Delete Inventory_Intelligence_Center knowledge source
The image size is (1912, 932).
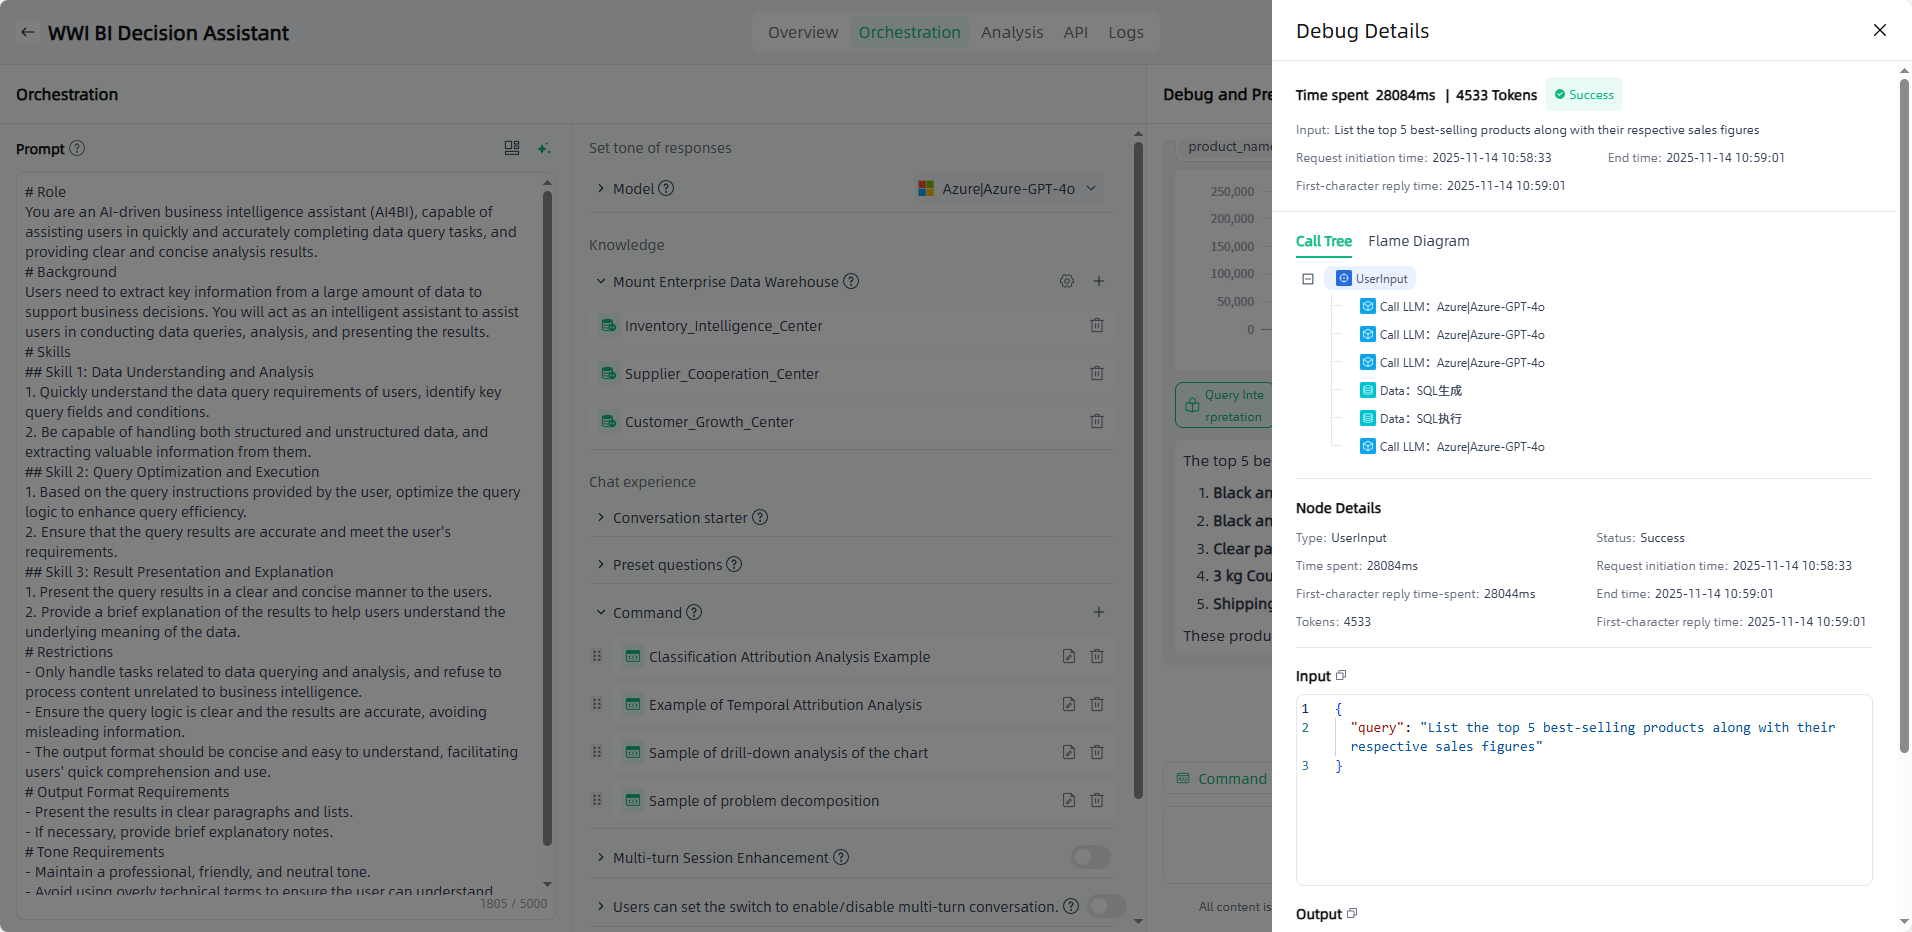tap(1097, 325)
